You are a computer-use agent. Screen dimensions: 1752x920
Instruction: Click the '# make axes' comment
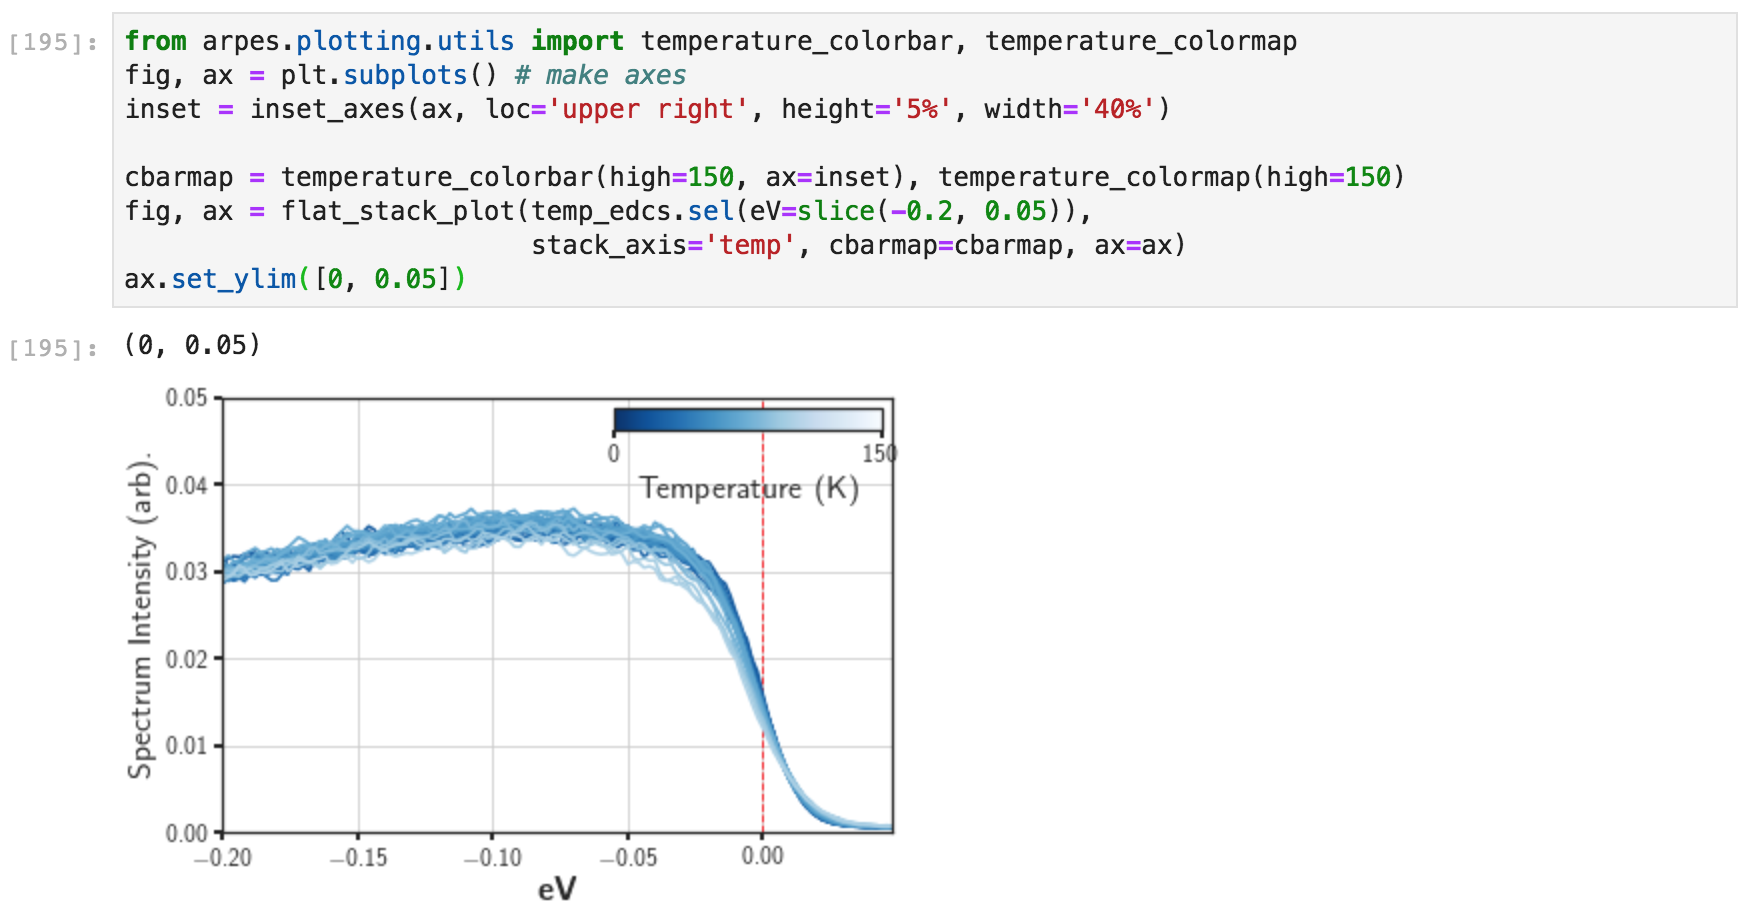[600, 75]
